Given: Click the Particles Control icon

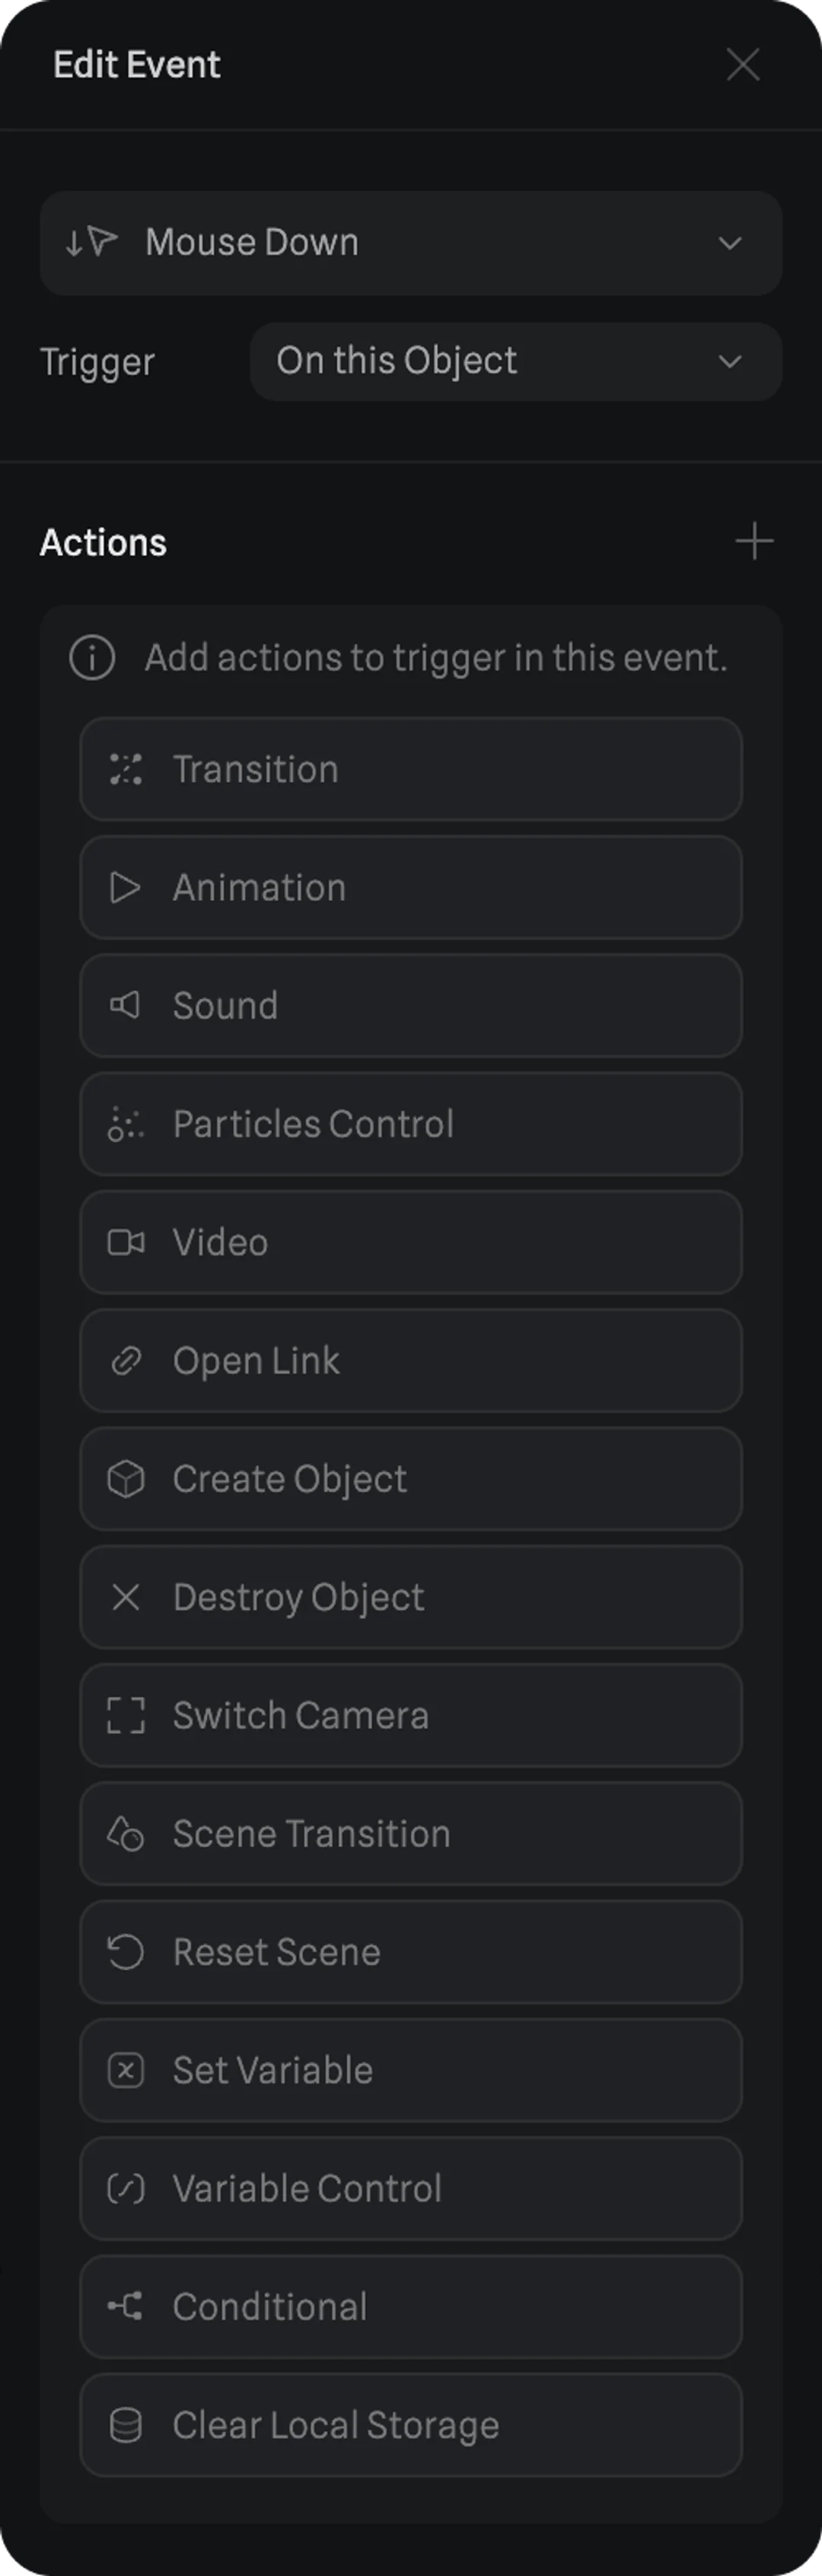Looking at the screenshot, I should click(x=126, y=1124).
